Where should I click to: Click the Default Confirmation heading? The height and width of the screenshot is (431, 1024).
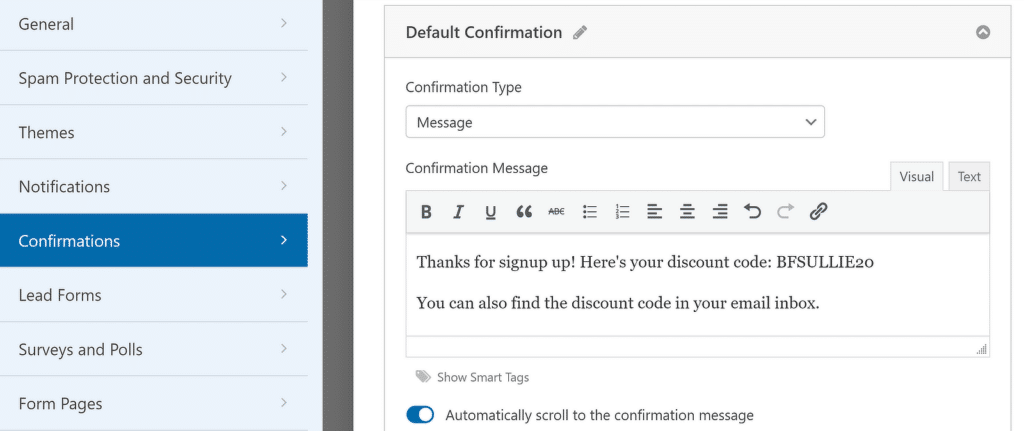tap(484, 33)
